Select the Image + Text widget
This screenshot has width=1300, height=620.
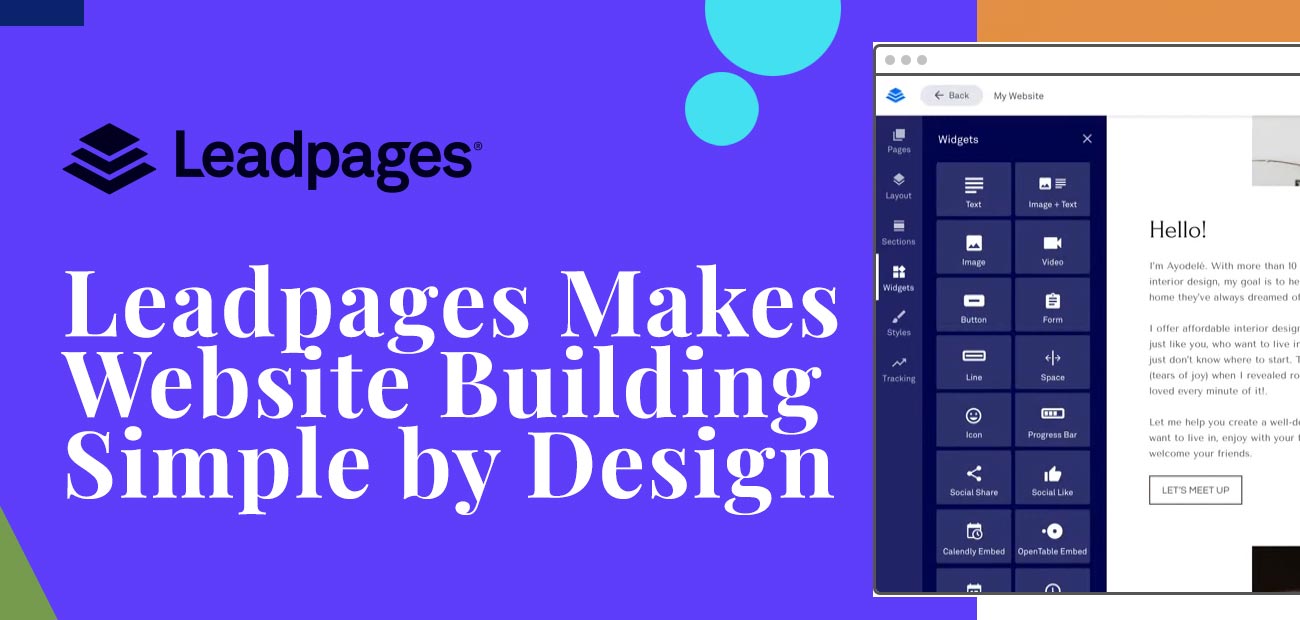point(1052,189)
